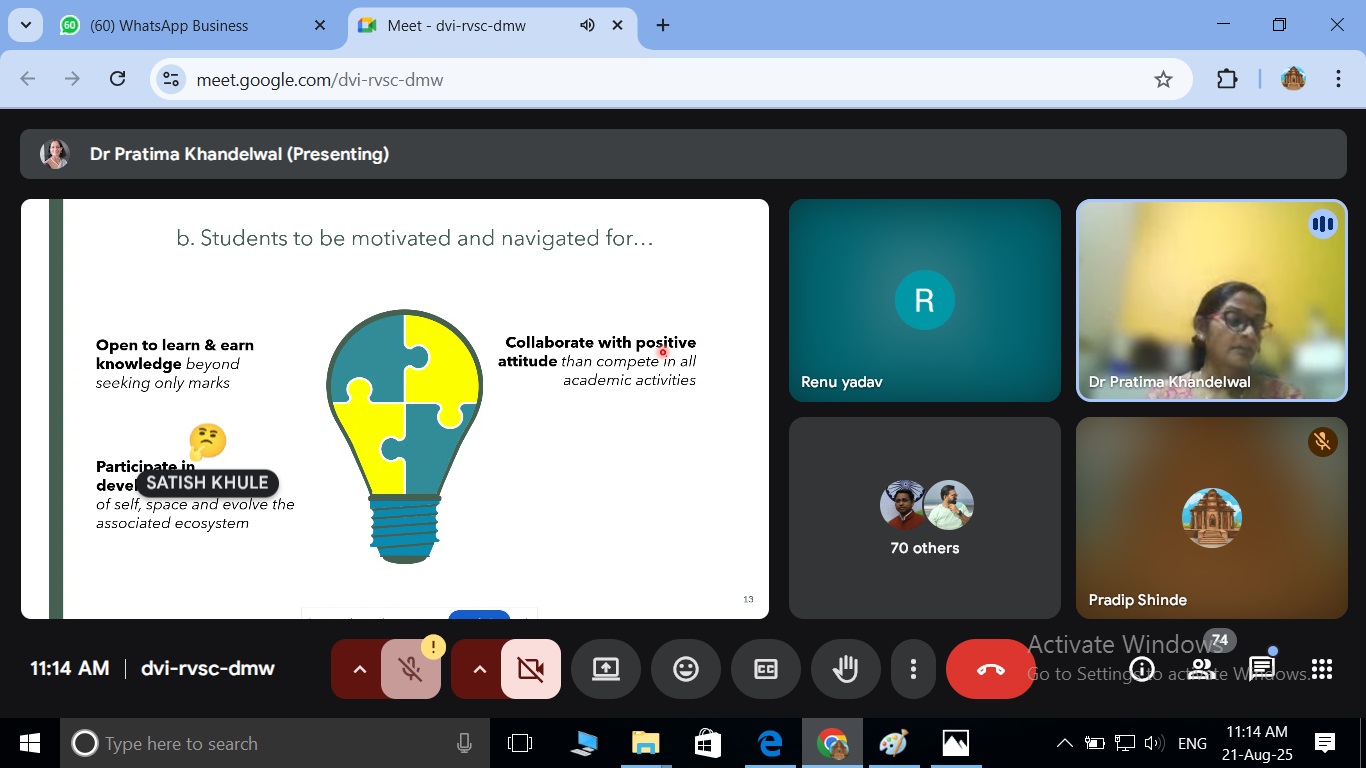Open the emoji reactions picker

(x=686, y=669)
